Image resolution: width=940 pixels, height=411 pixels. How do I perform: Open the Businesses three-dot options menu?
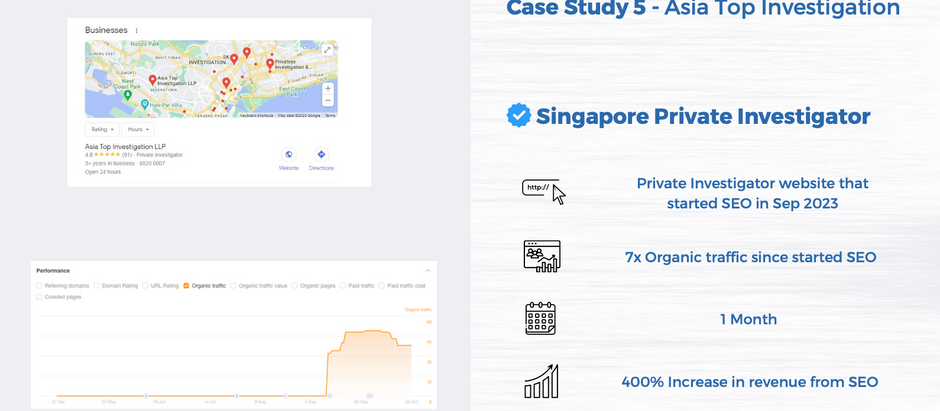[x=137, y=31]
